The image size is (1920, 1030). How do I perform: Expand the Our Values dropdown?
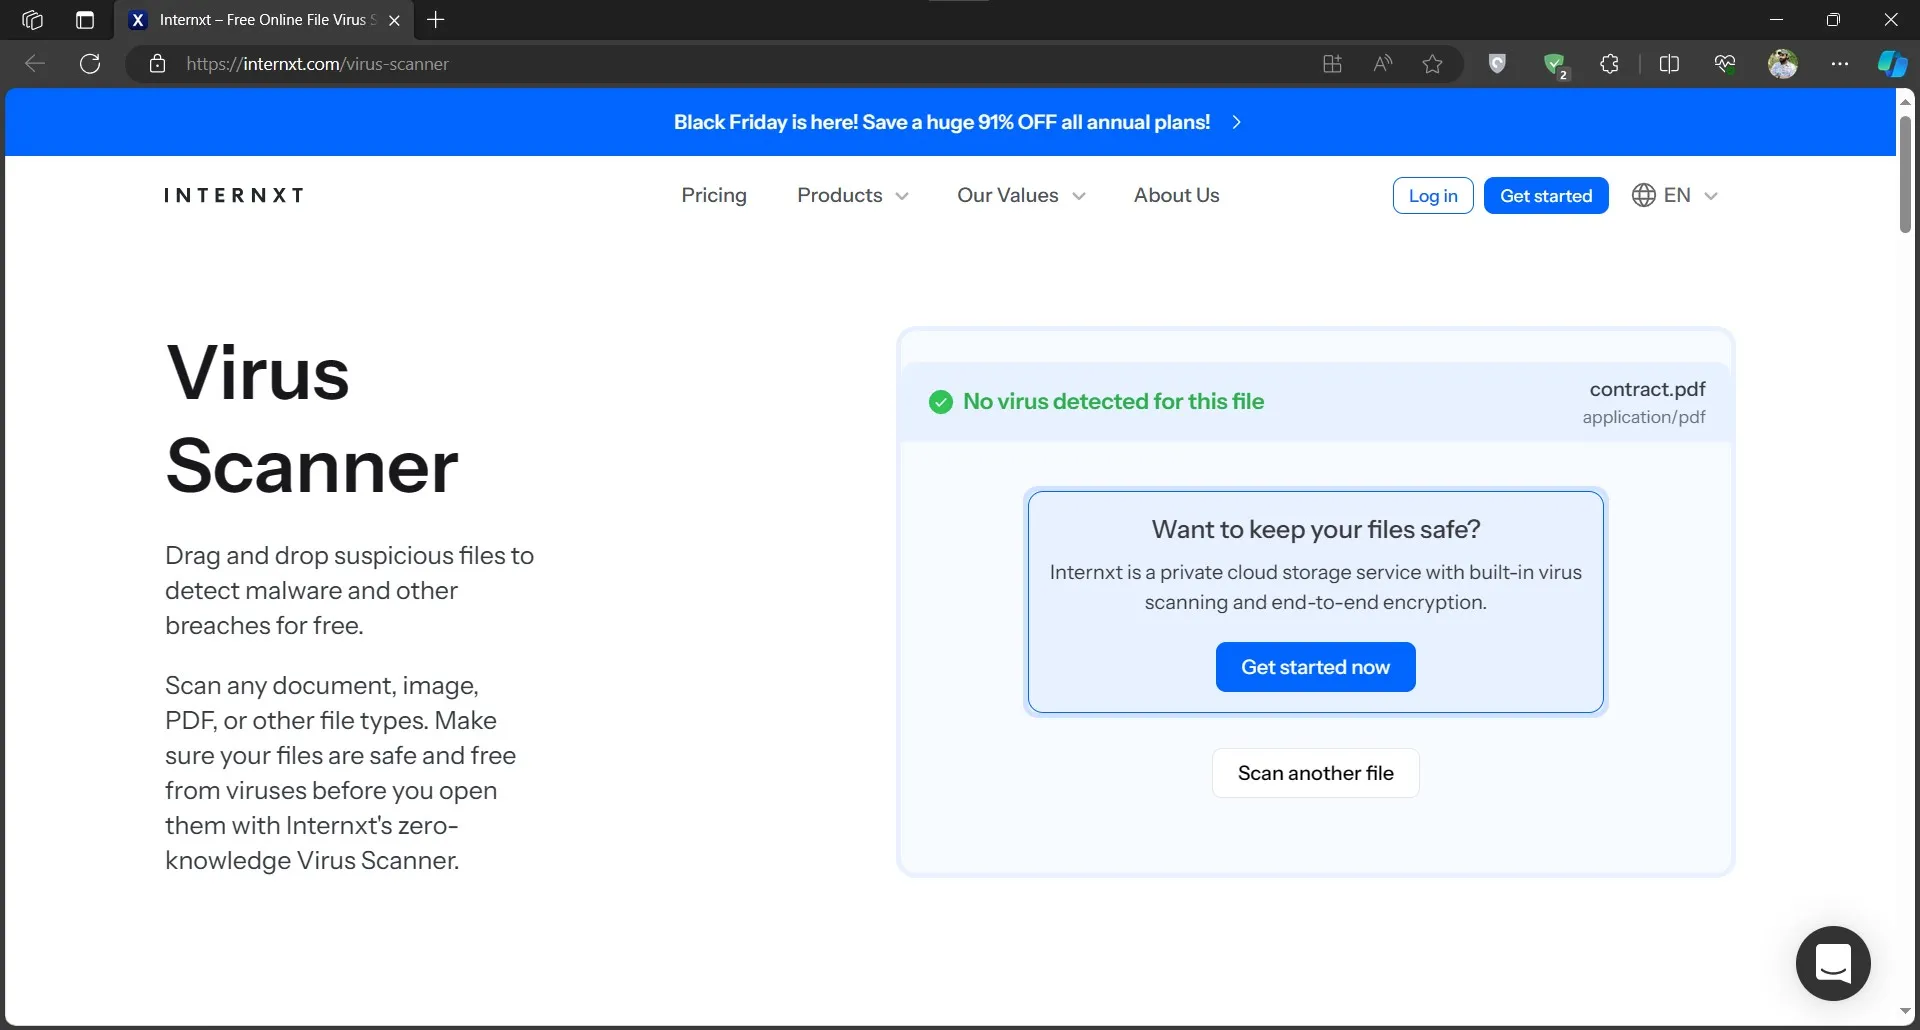pyautogui.click(x=1020, y=195)
